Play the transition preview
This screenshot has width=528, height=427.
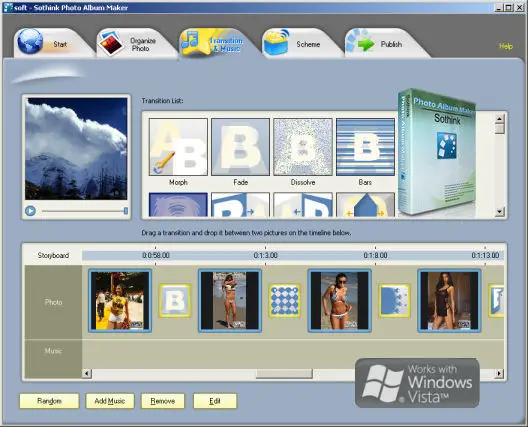[30, 211]
